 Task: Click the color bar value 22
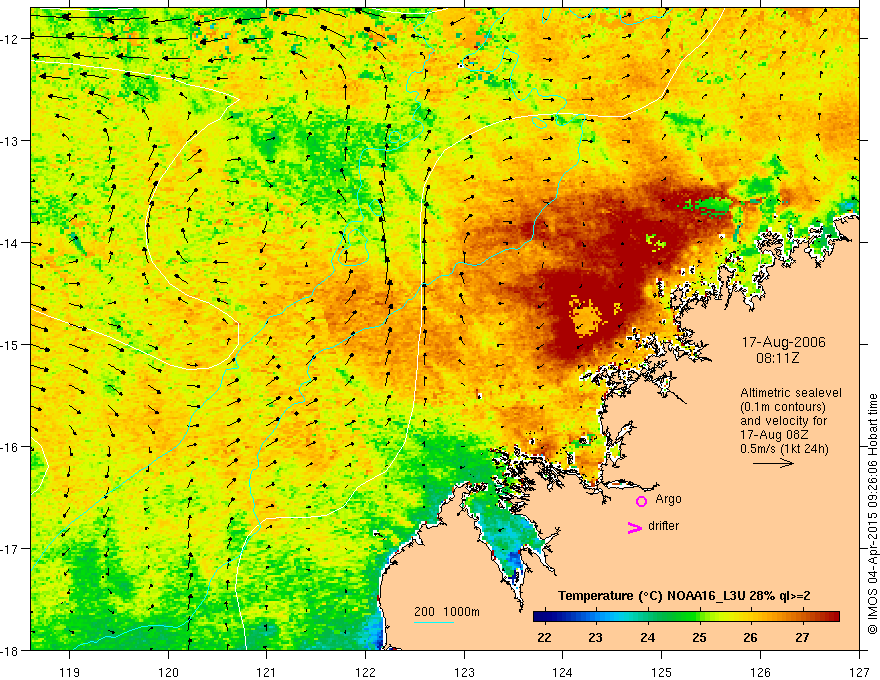click(544, 637)
